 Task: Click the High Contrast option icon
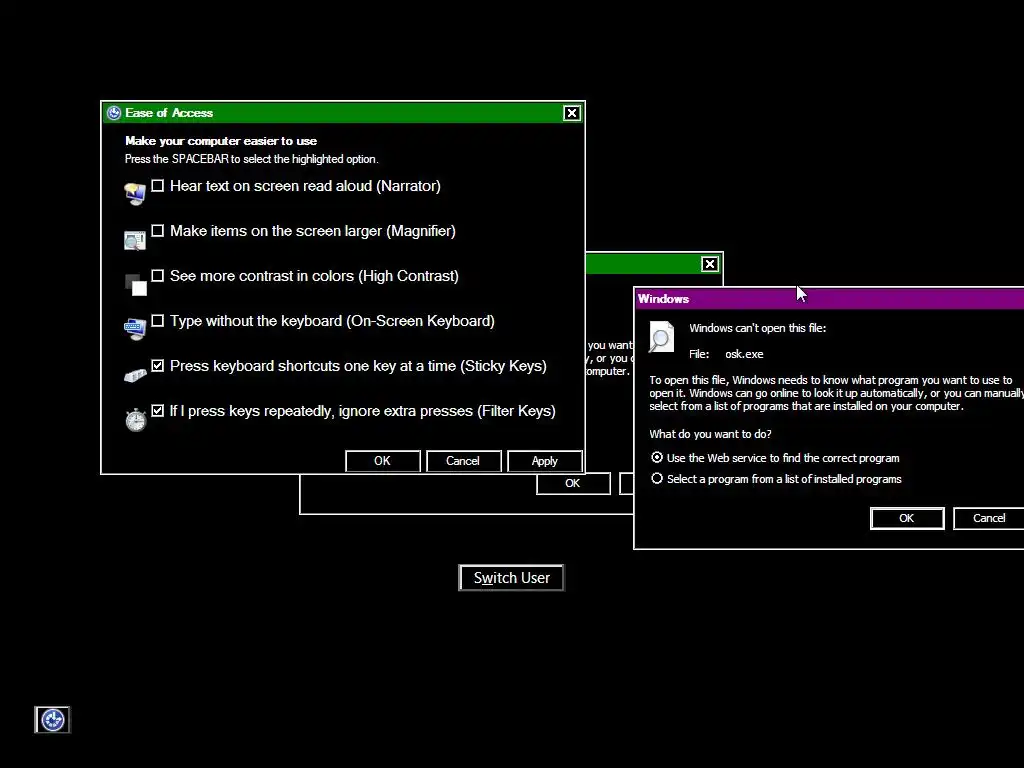pyautogui.click(x=135, y=285)
